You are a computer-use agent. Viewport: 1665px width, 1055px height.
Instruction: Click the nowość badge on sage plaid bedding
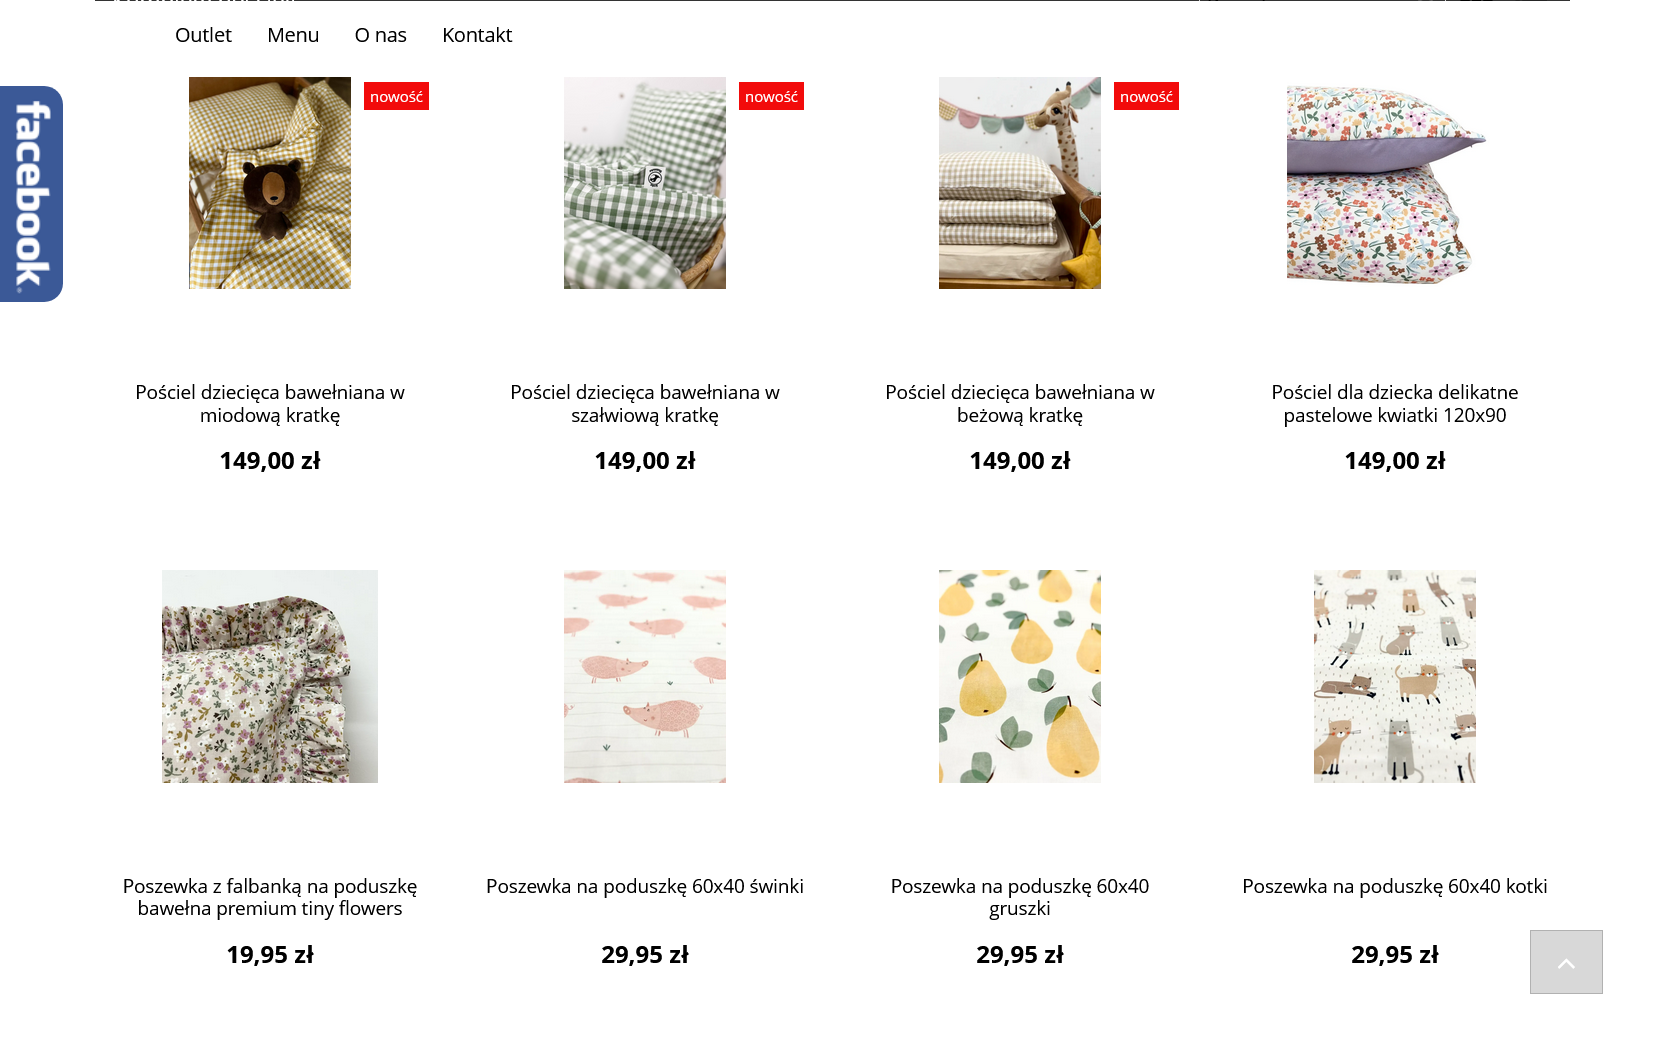771,96
